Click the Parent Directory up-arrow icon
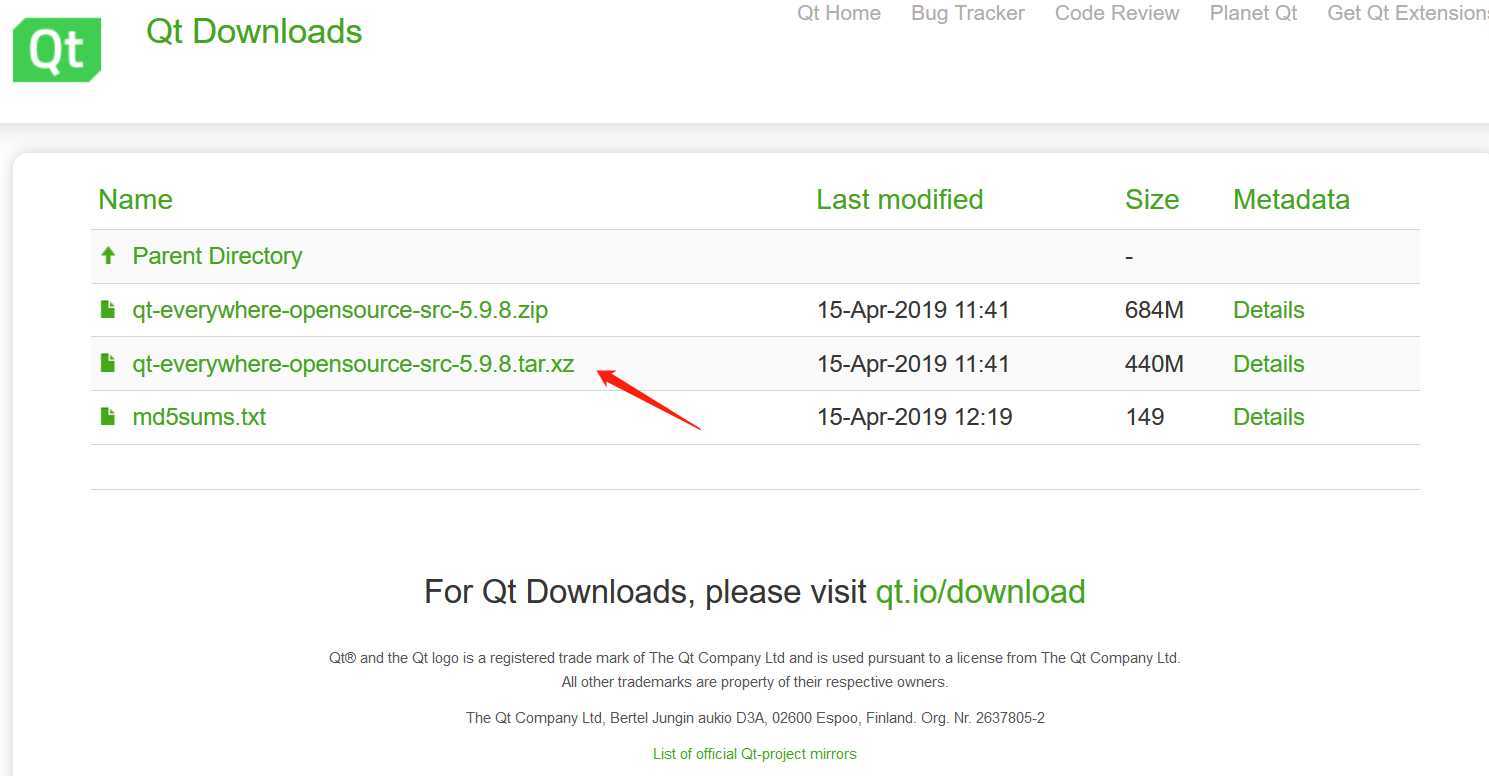 [x=108, y=256]
